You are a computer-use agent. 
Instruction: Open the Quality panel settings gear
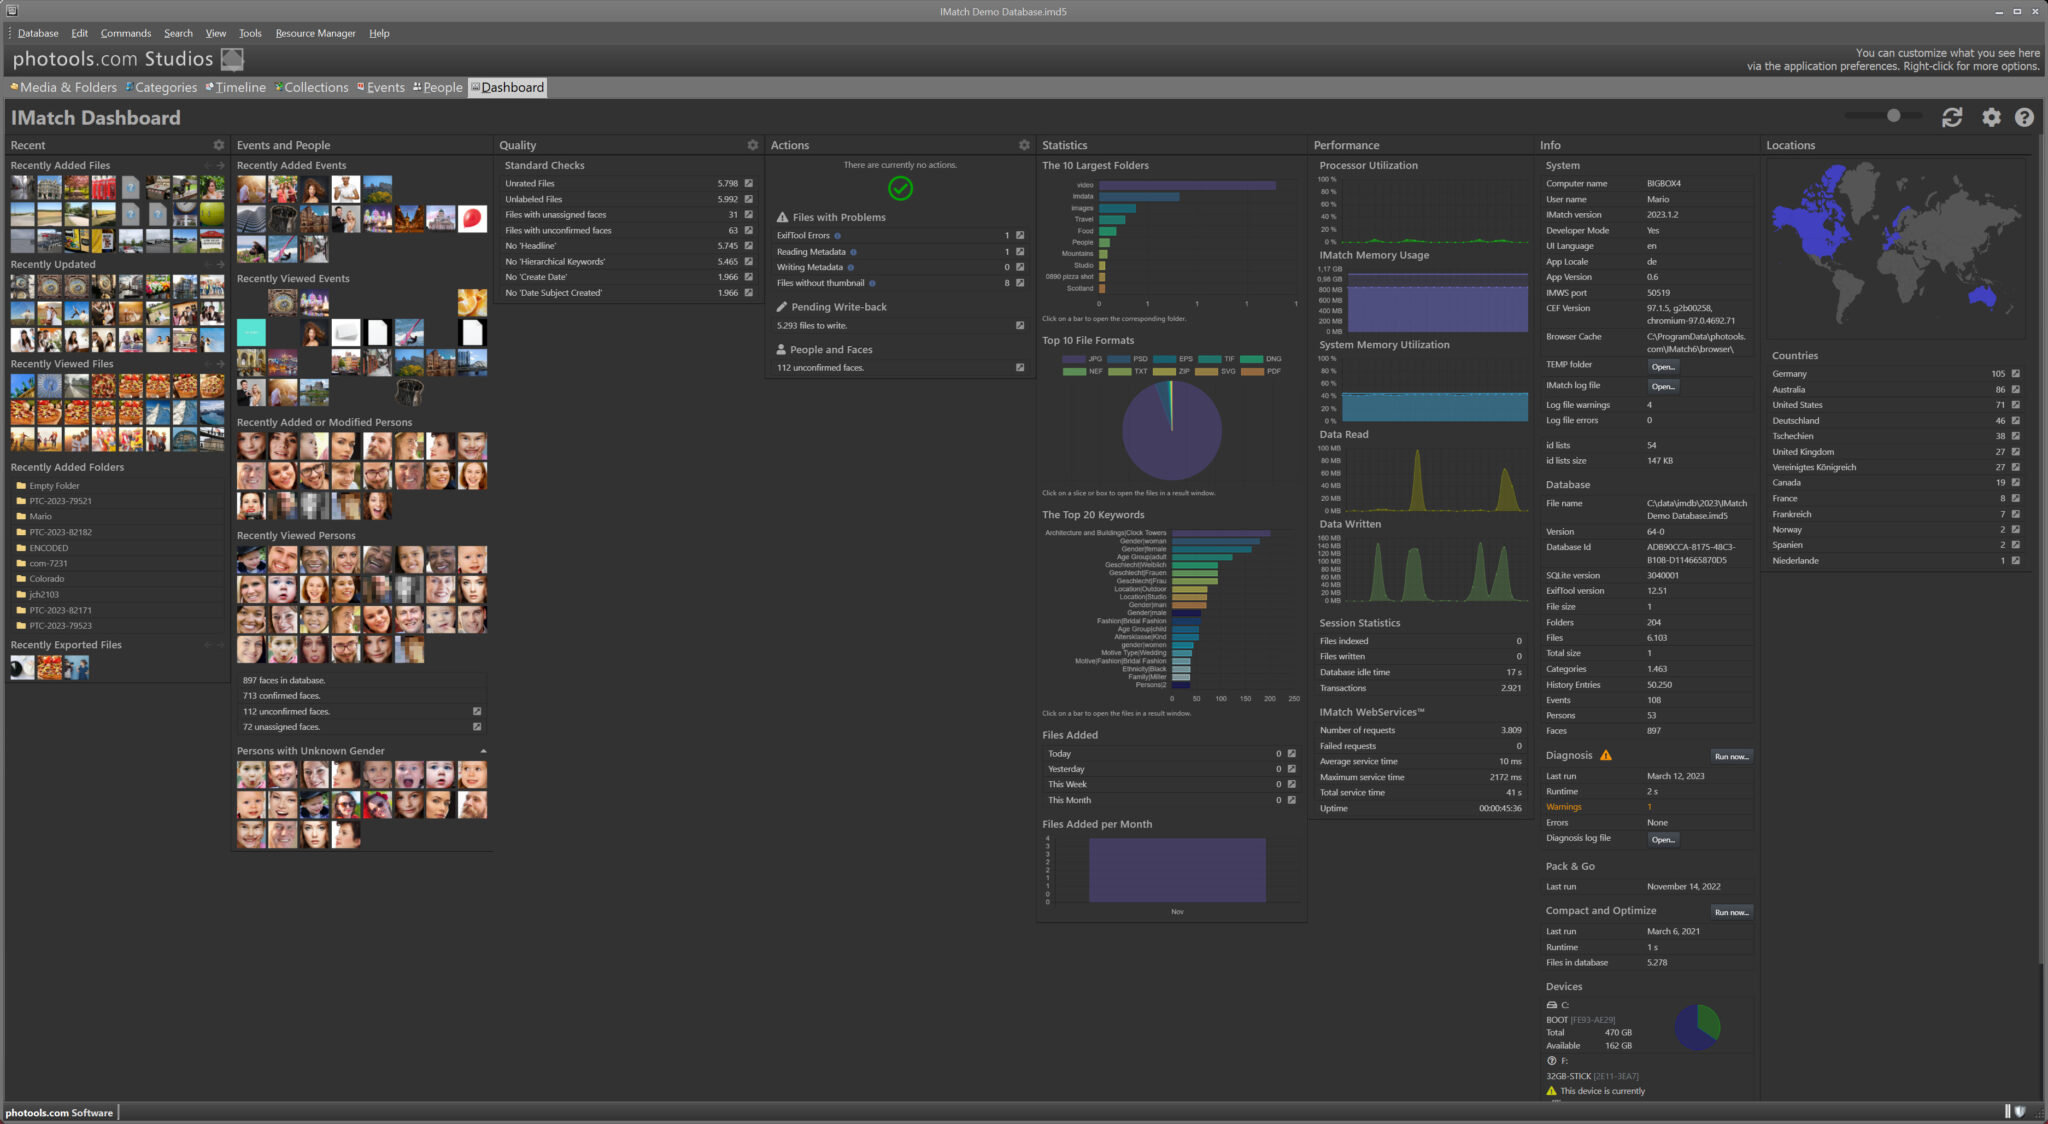tap(753, 145)
